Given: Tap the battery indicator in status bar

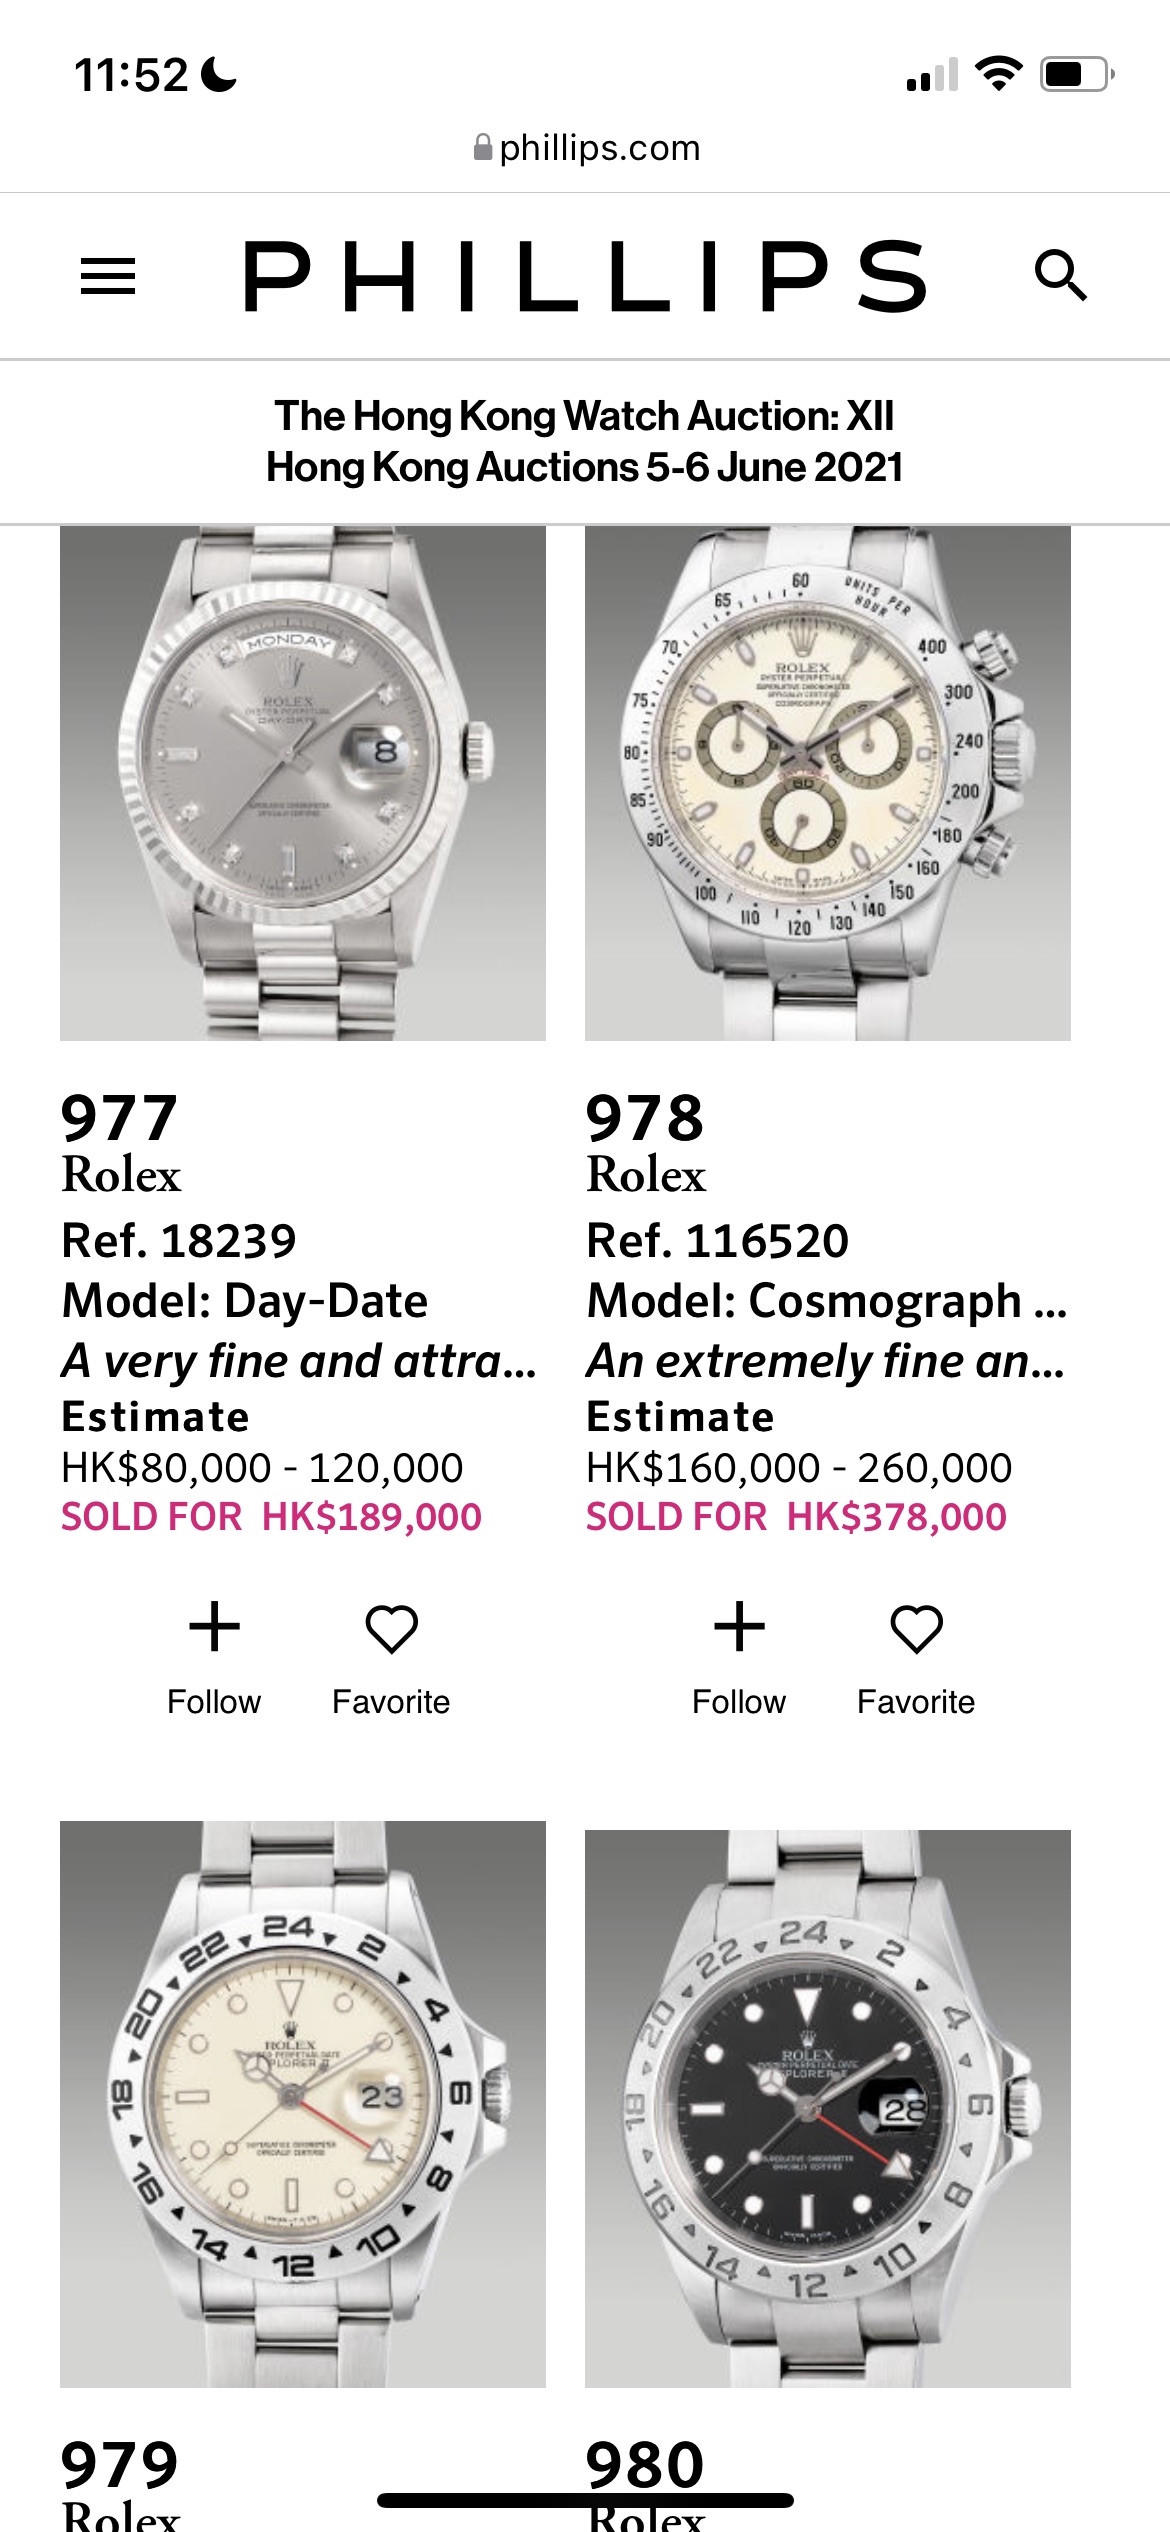Looking at the screenshot, I should tap(1076, 74).
